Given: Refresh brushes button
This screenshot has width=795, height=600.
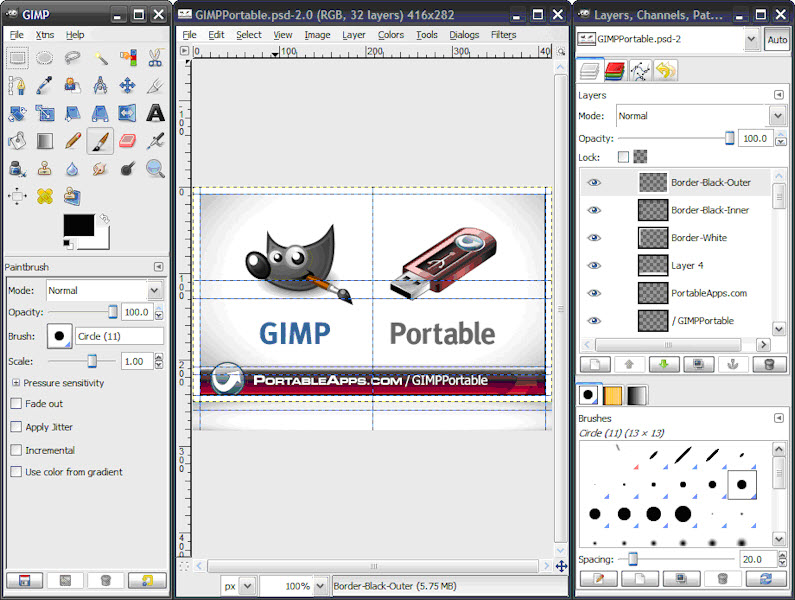Looking at the screenshot, I should click(x=766, y=579).
